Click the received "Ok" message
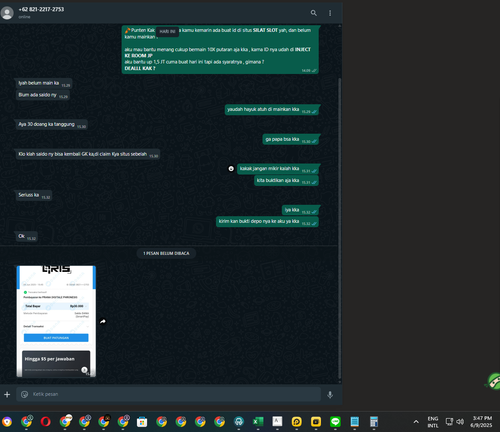The image size is (500, 432). [26, 237]
